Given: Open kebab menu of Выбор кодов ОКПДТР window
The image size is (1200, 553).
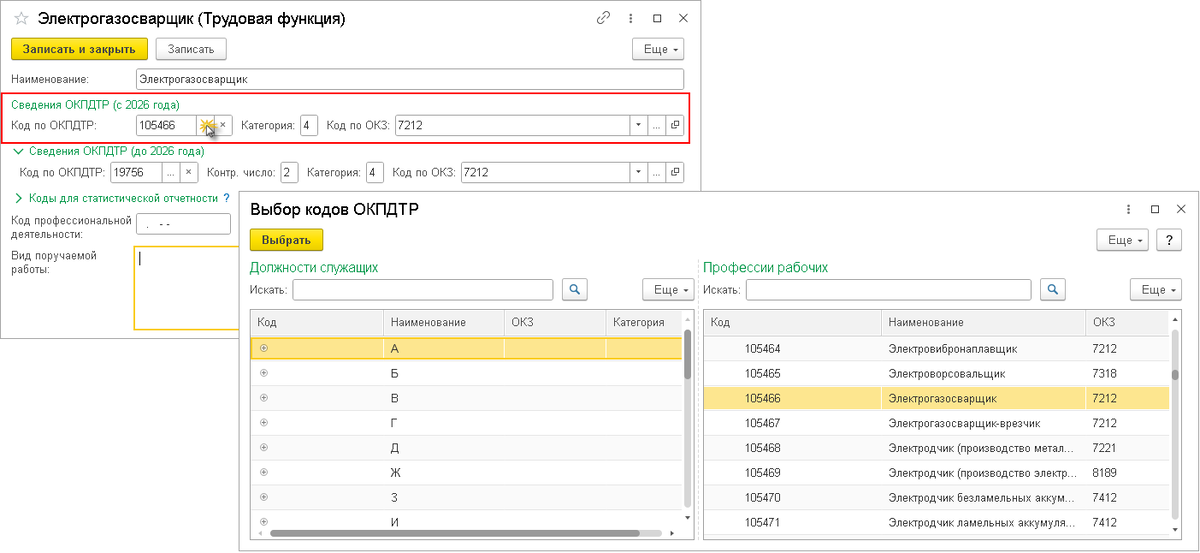Looking at the screenshot, I should [x=1130, y=209].
